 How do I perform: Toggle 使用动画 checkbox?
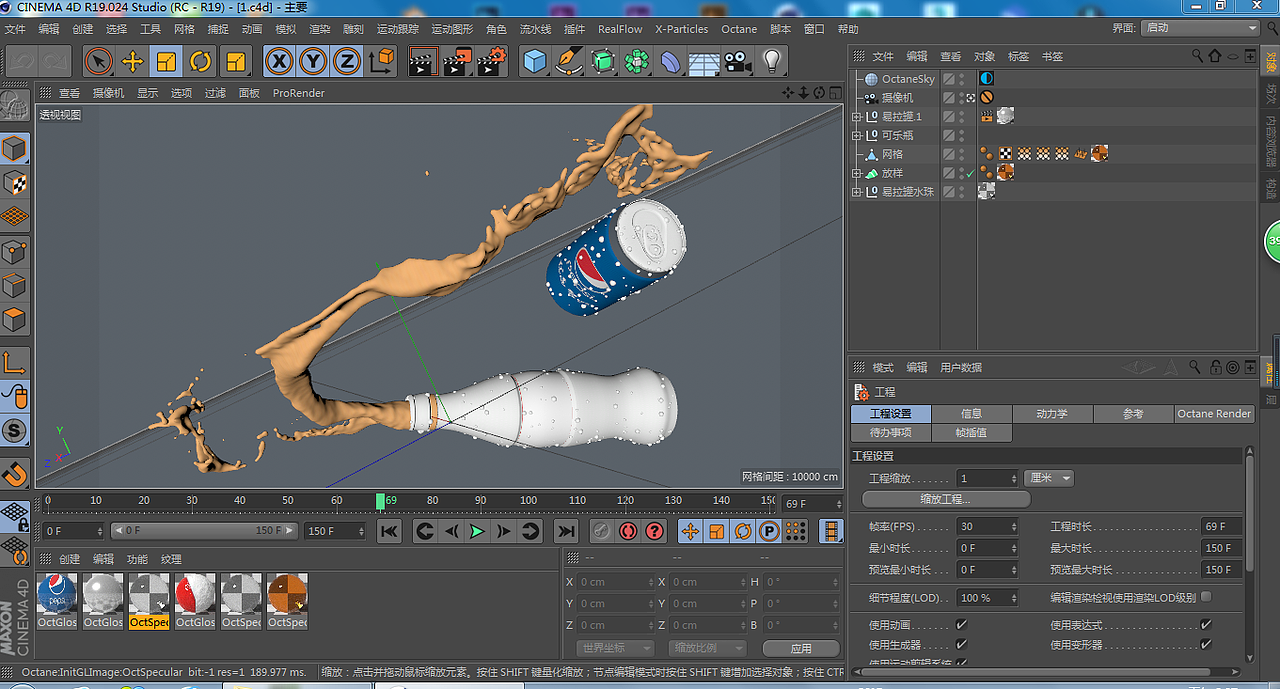coord(961,625)
